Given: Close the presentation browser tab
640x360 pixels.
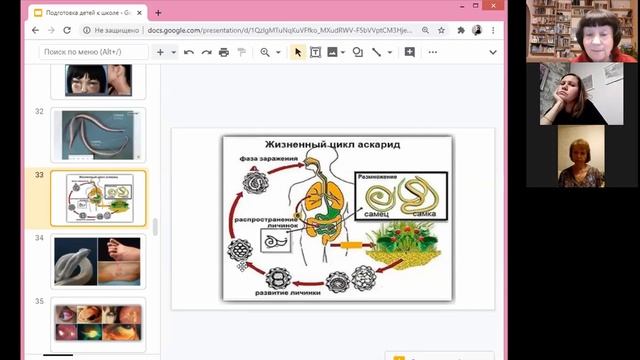Looking at the screenshot, I should (139, 13).
